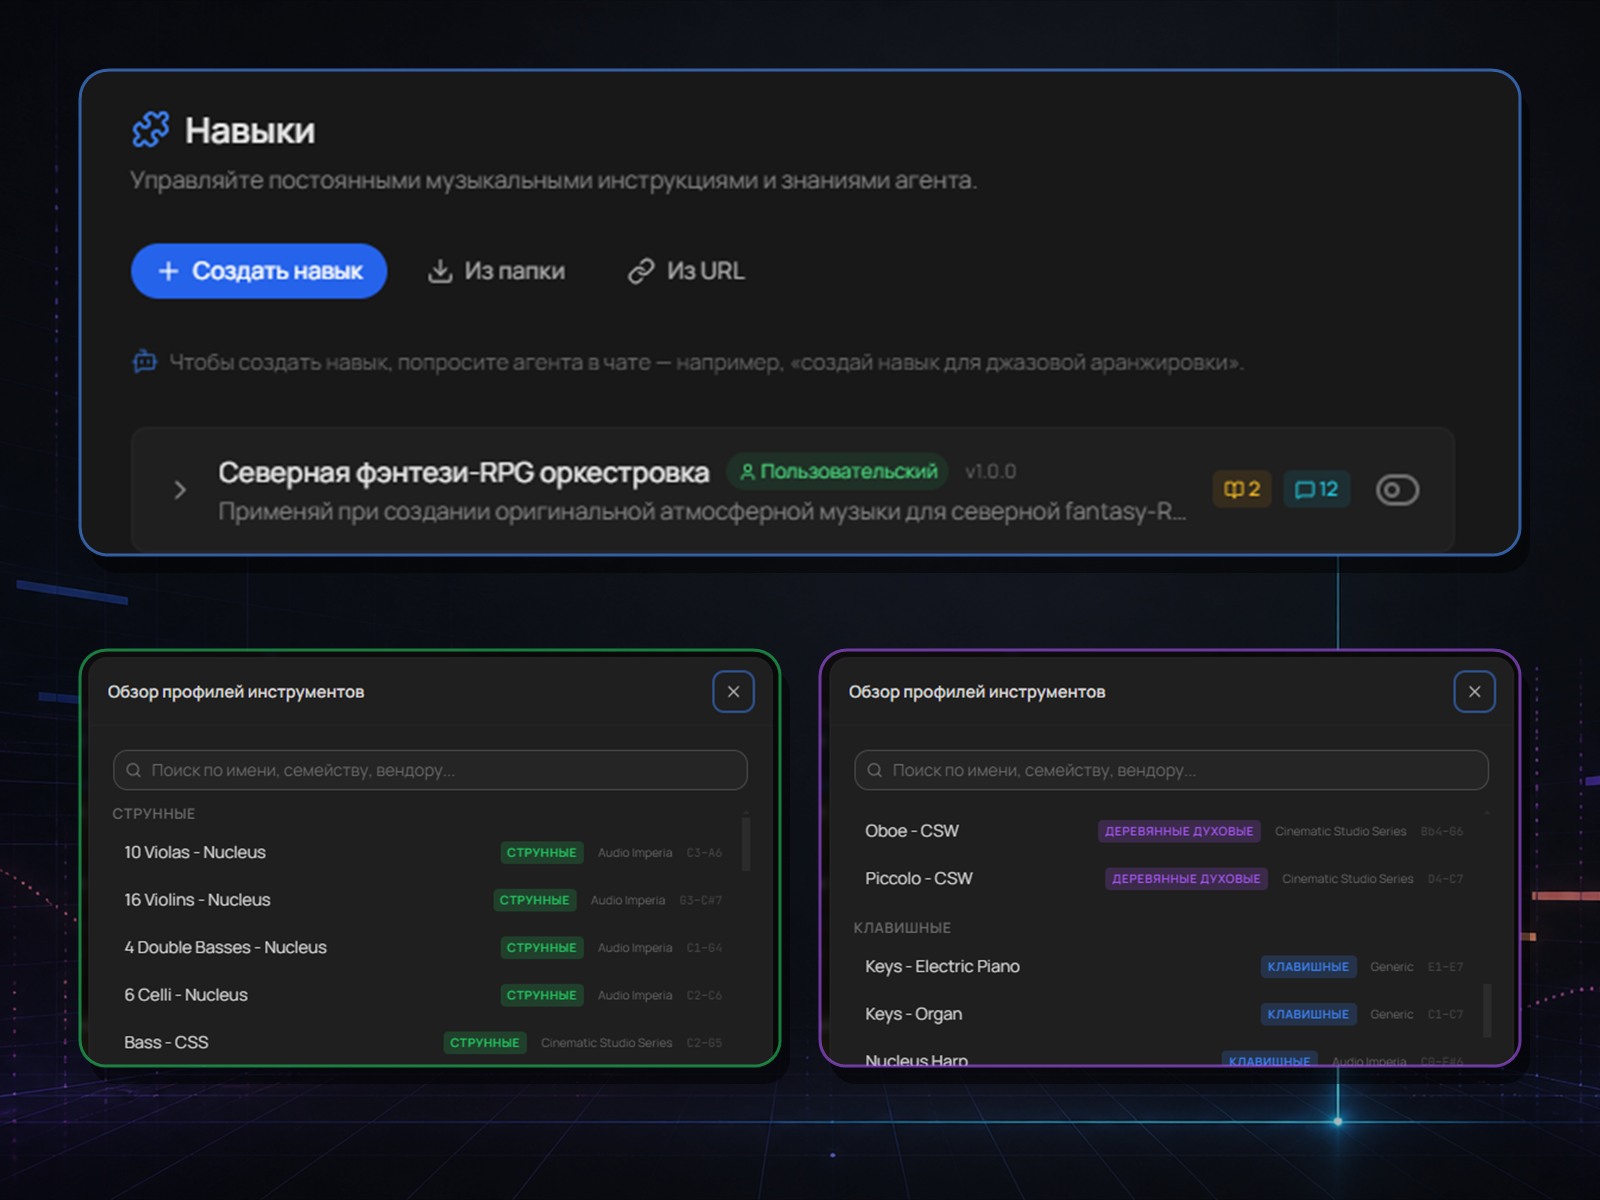Click ДЕРЕВЯННЫЕ ДУХОВЫЕ tag on Piccolo row

coord(1186,878)
